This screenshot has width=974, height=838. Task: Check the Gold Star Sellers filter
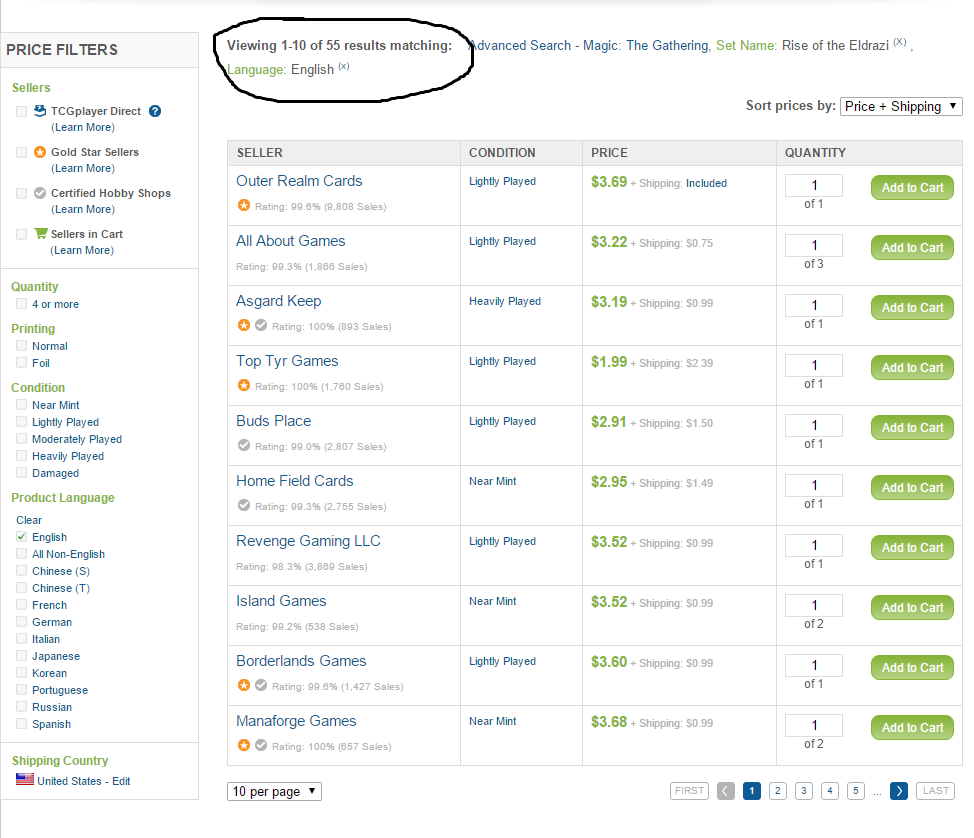tap(22, 152)
